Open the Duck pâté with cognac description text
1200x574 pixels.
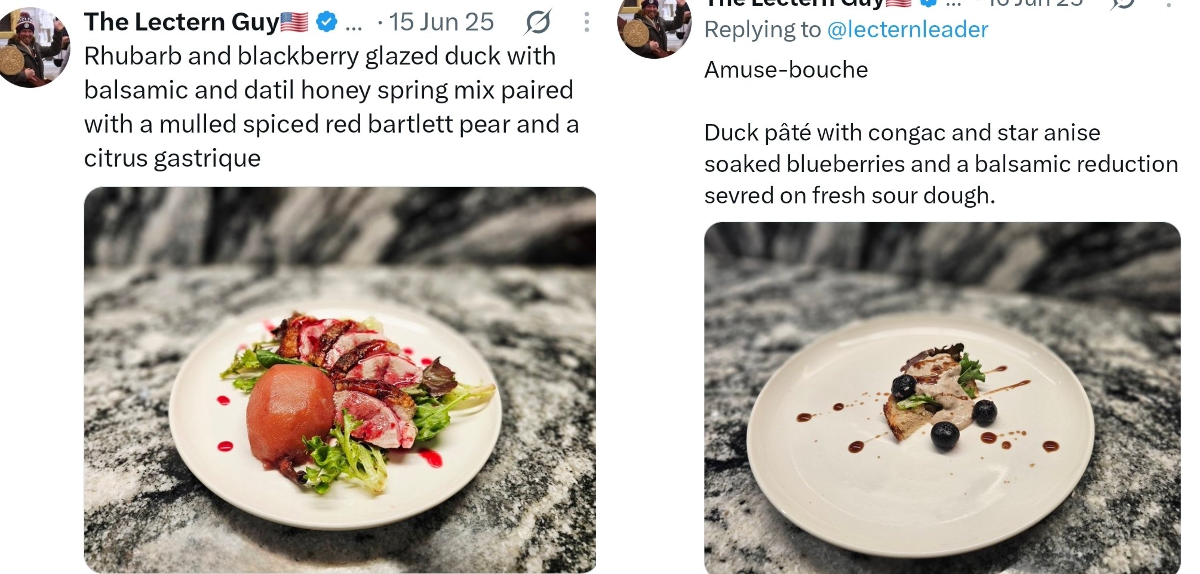click(941, 164)
